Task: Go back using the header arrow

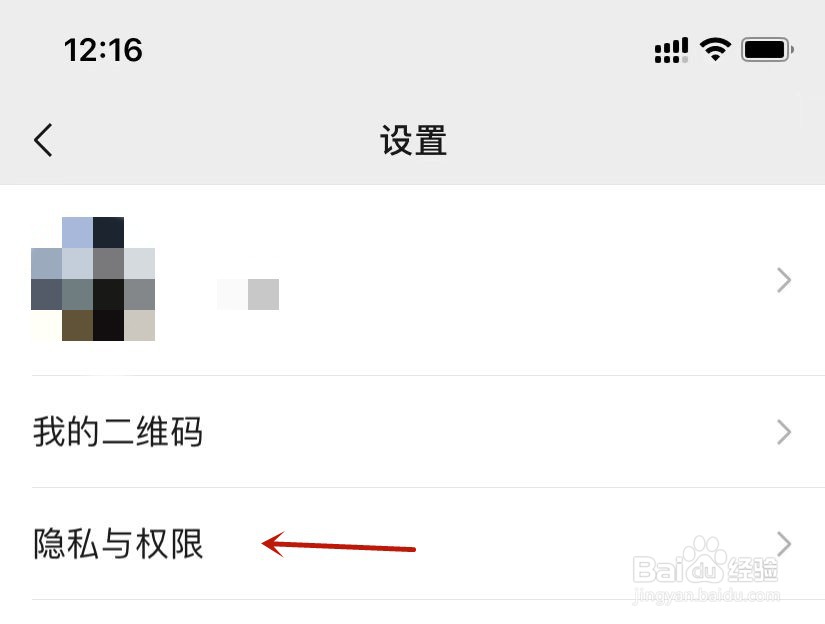Action: point(43,140)
